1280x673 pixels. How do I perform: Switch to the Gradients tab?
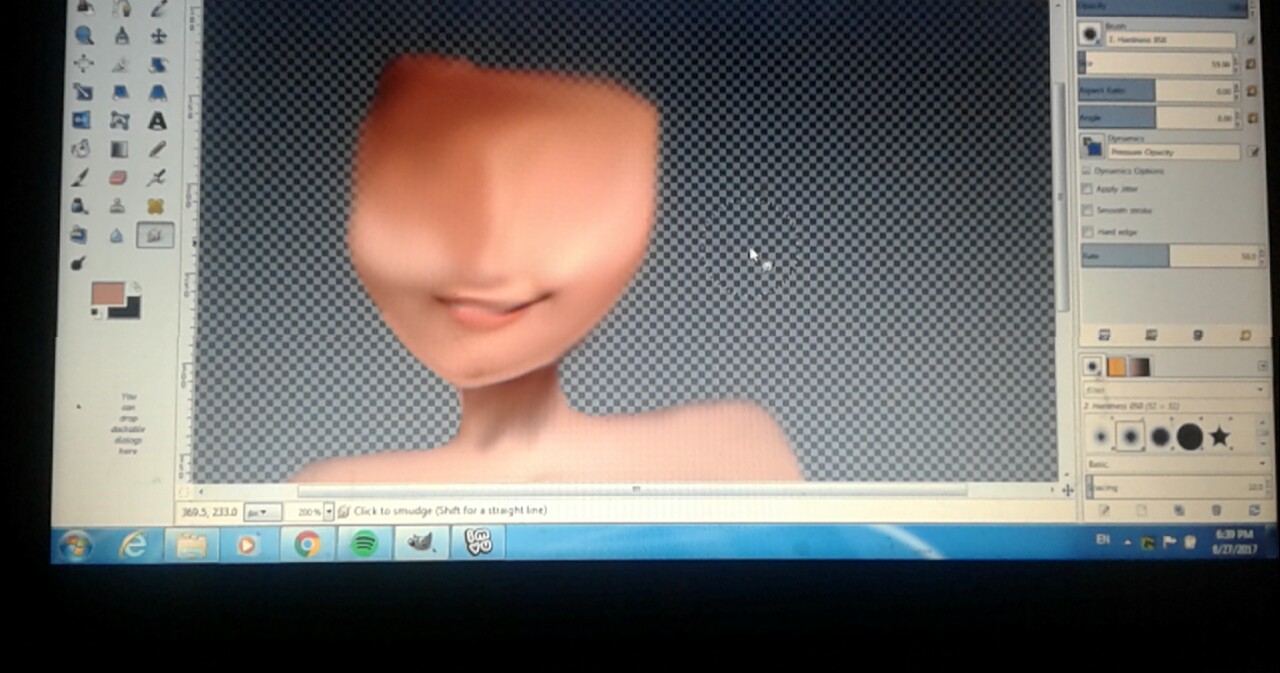(1139, 366)
